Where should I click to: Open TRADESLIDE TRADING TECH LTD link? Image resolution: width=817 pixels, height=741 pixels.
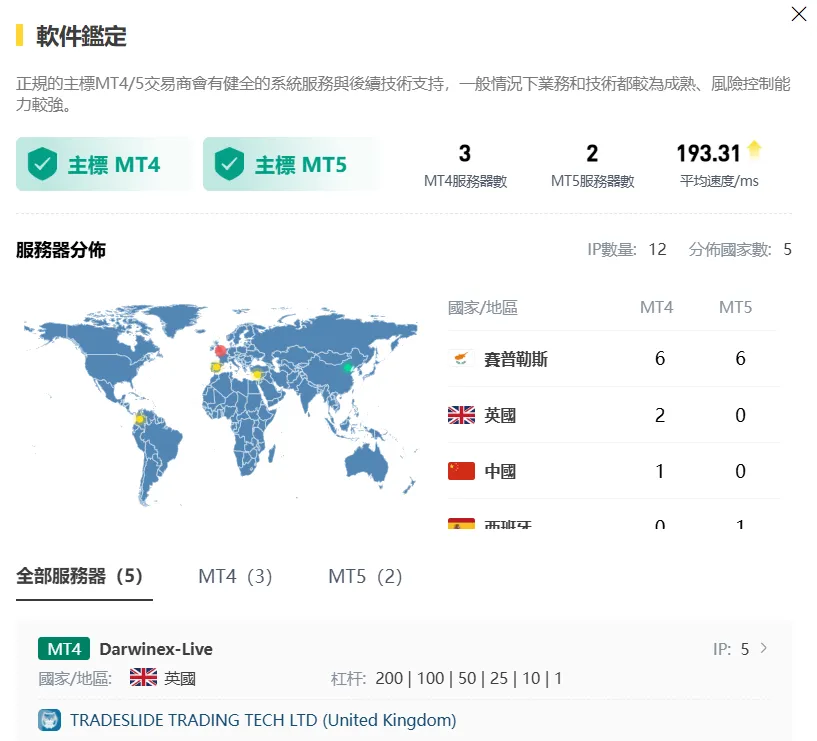(263, 720)
